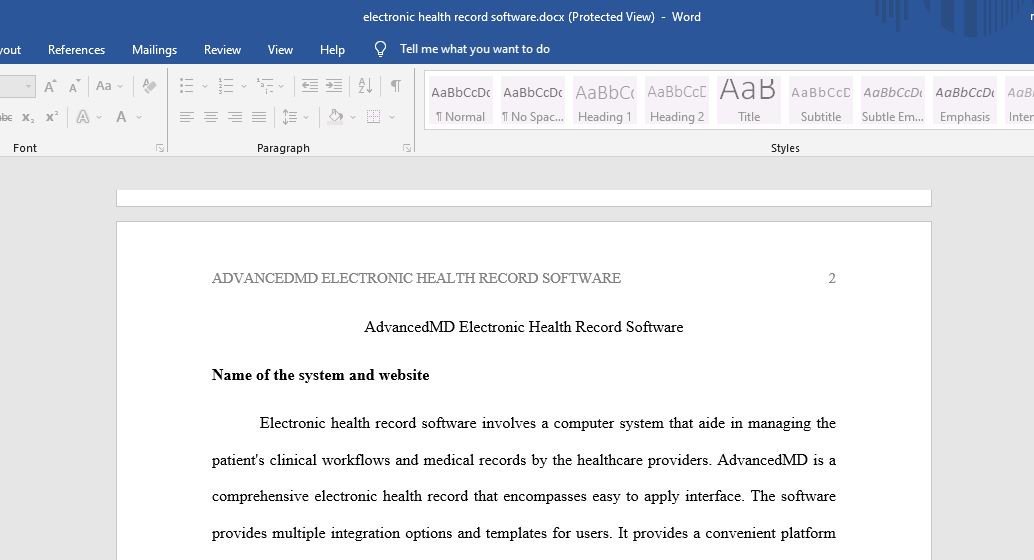Open the References tab
The width and height of the screenshot is (1034, 560).
click(x=76, y=49)
